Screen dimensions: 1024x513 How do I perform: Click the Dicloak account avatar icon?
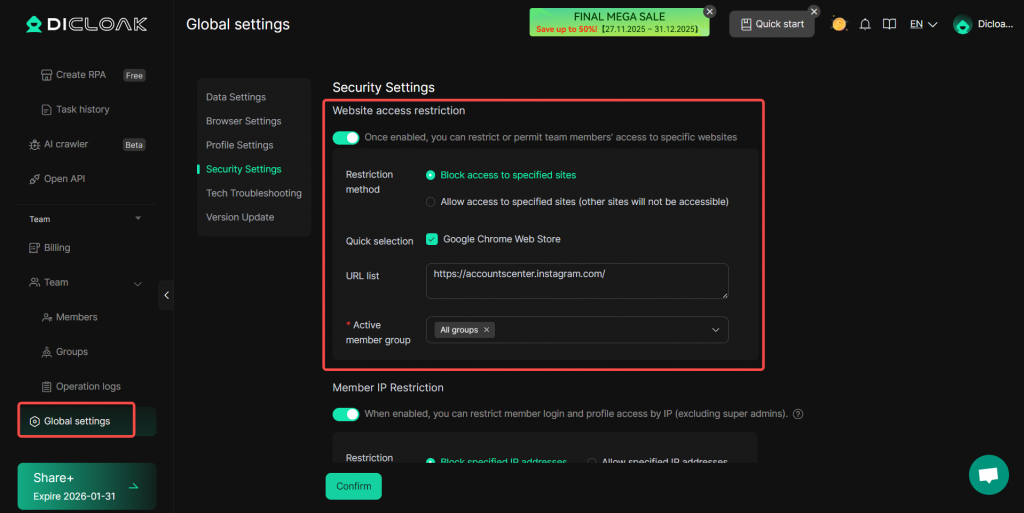pos(962,25)
